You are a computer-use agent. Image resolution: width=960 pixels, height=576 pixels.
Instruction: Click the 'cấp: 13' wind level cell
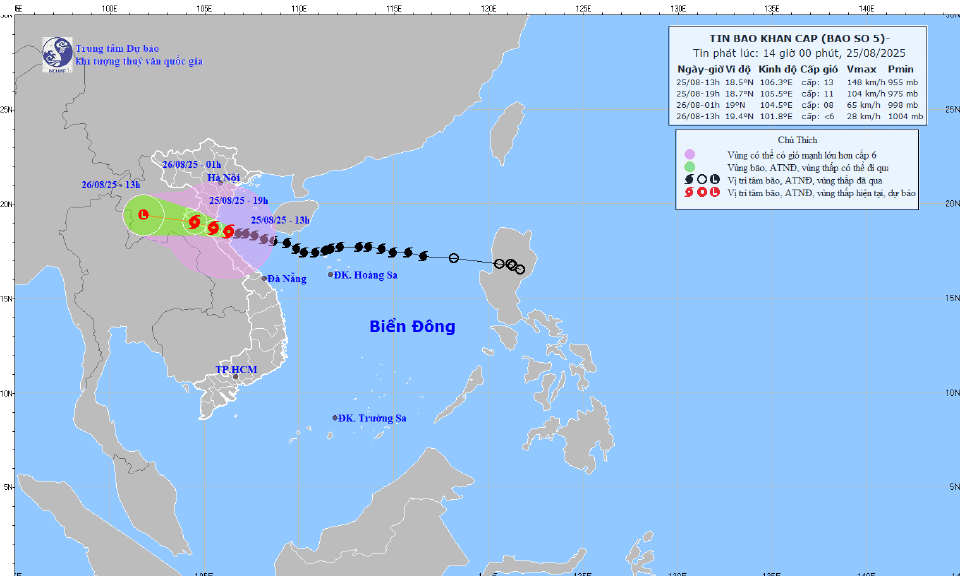click(x=817, y=82)
